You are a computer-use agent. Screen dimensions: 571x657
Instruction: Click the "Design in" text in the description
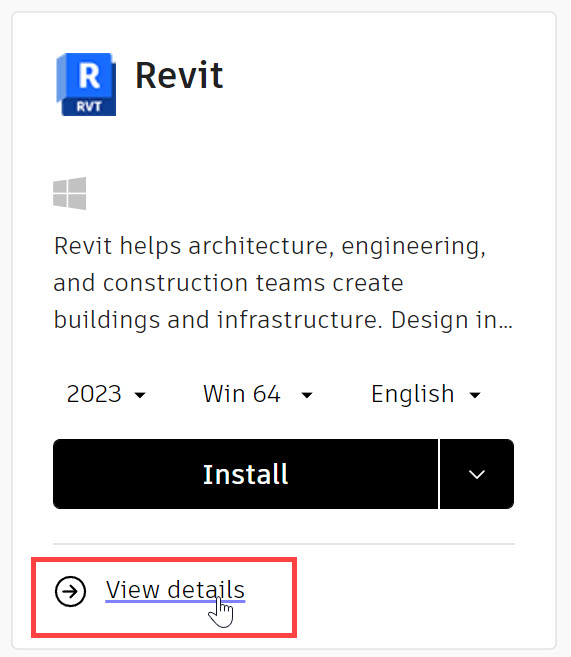point(445,320)
